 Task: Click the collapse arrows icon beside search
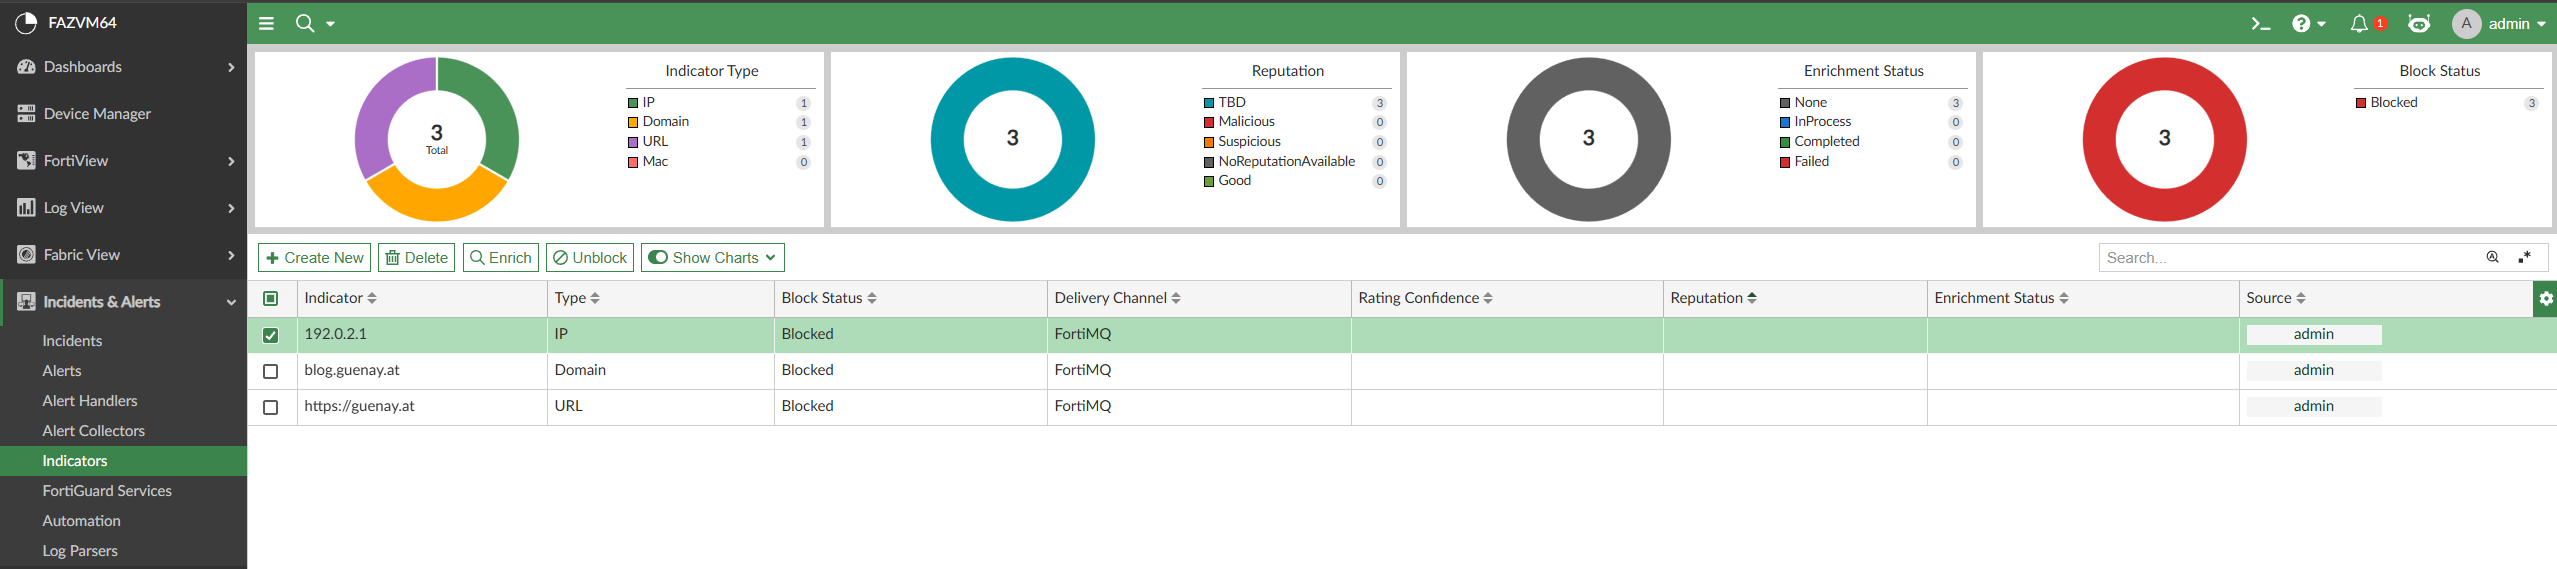coord(2525,257)
